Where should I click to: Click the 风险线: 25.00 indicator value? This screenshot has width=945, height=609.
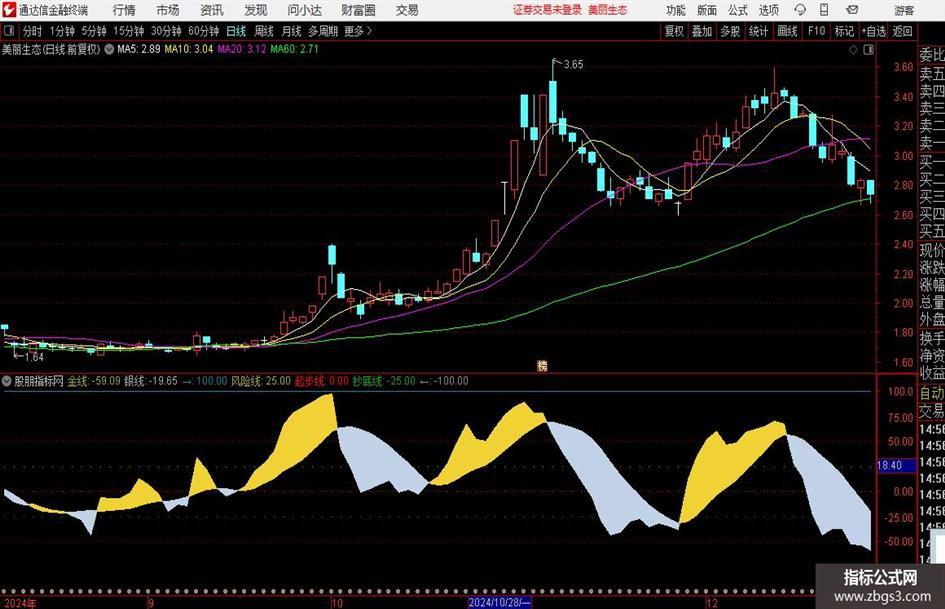pyautogui.click(x=261, y=381)
